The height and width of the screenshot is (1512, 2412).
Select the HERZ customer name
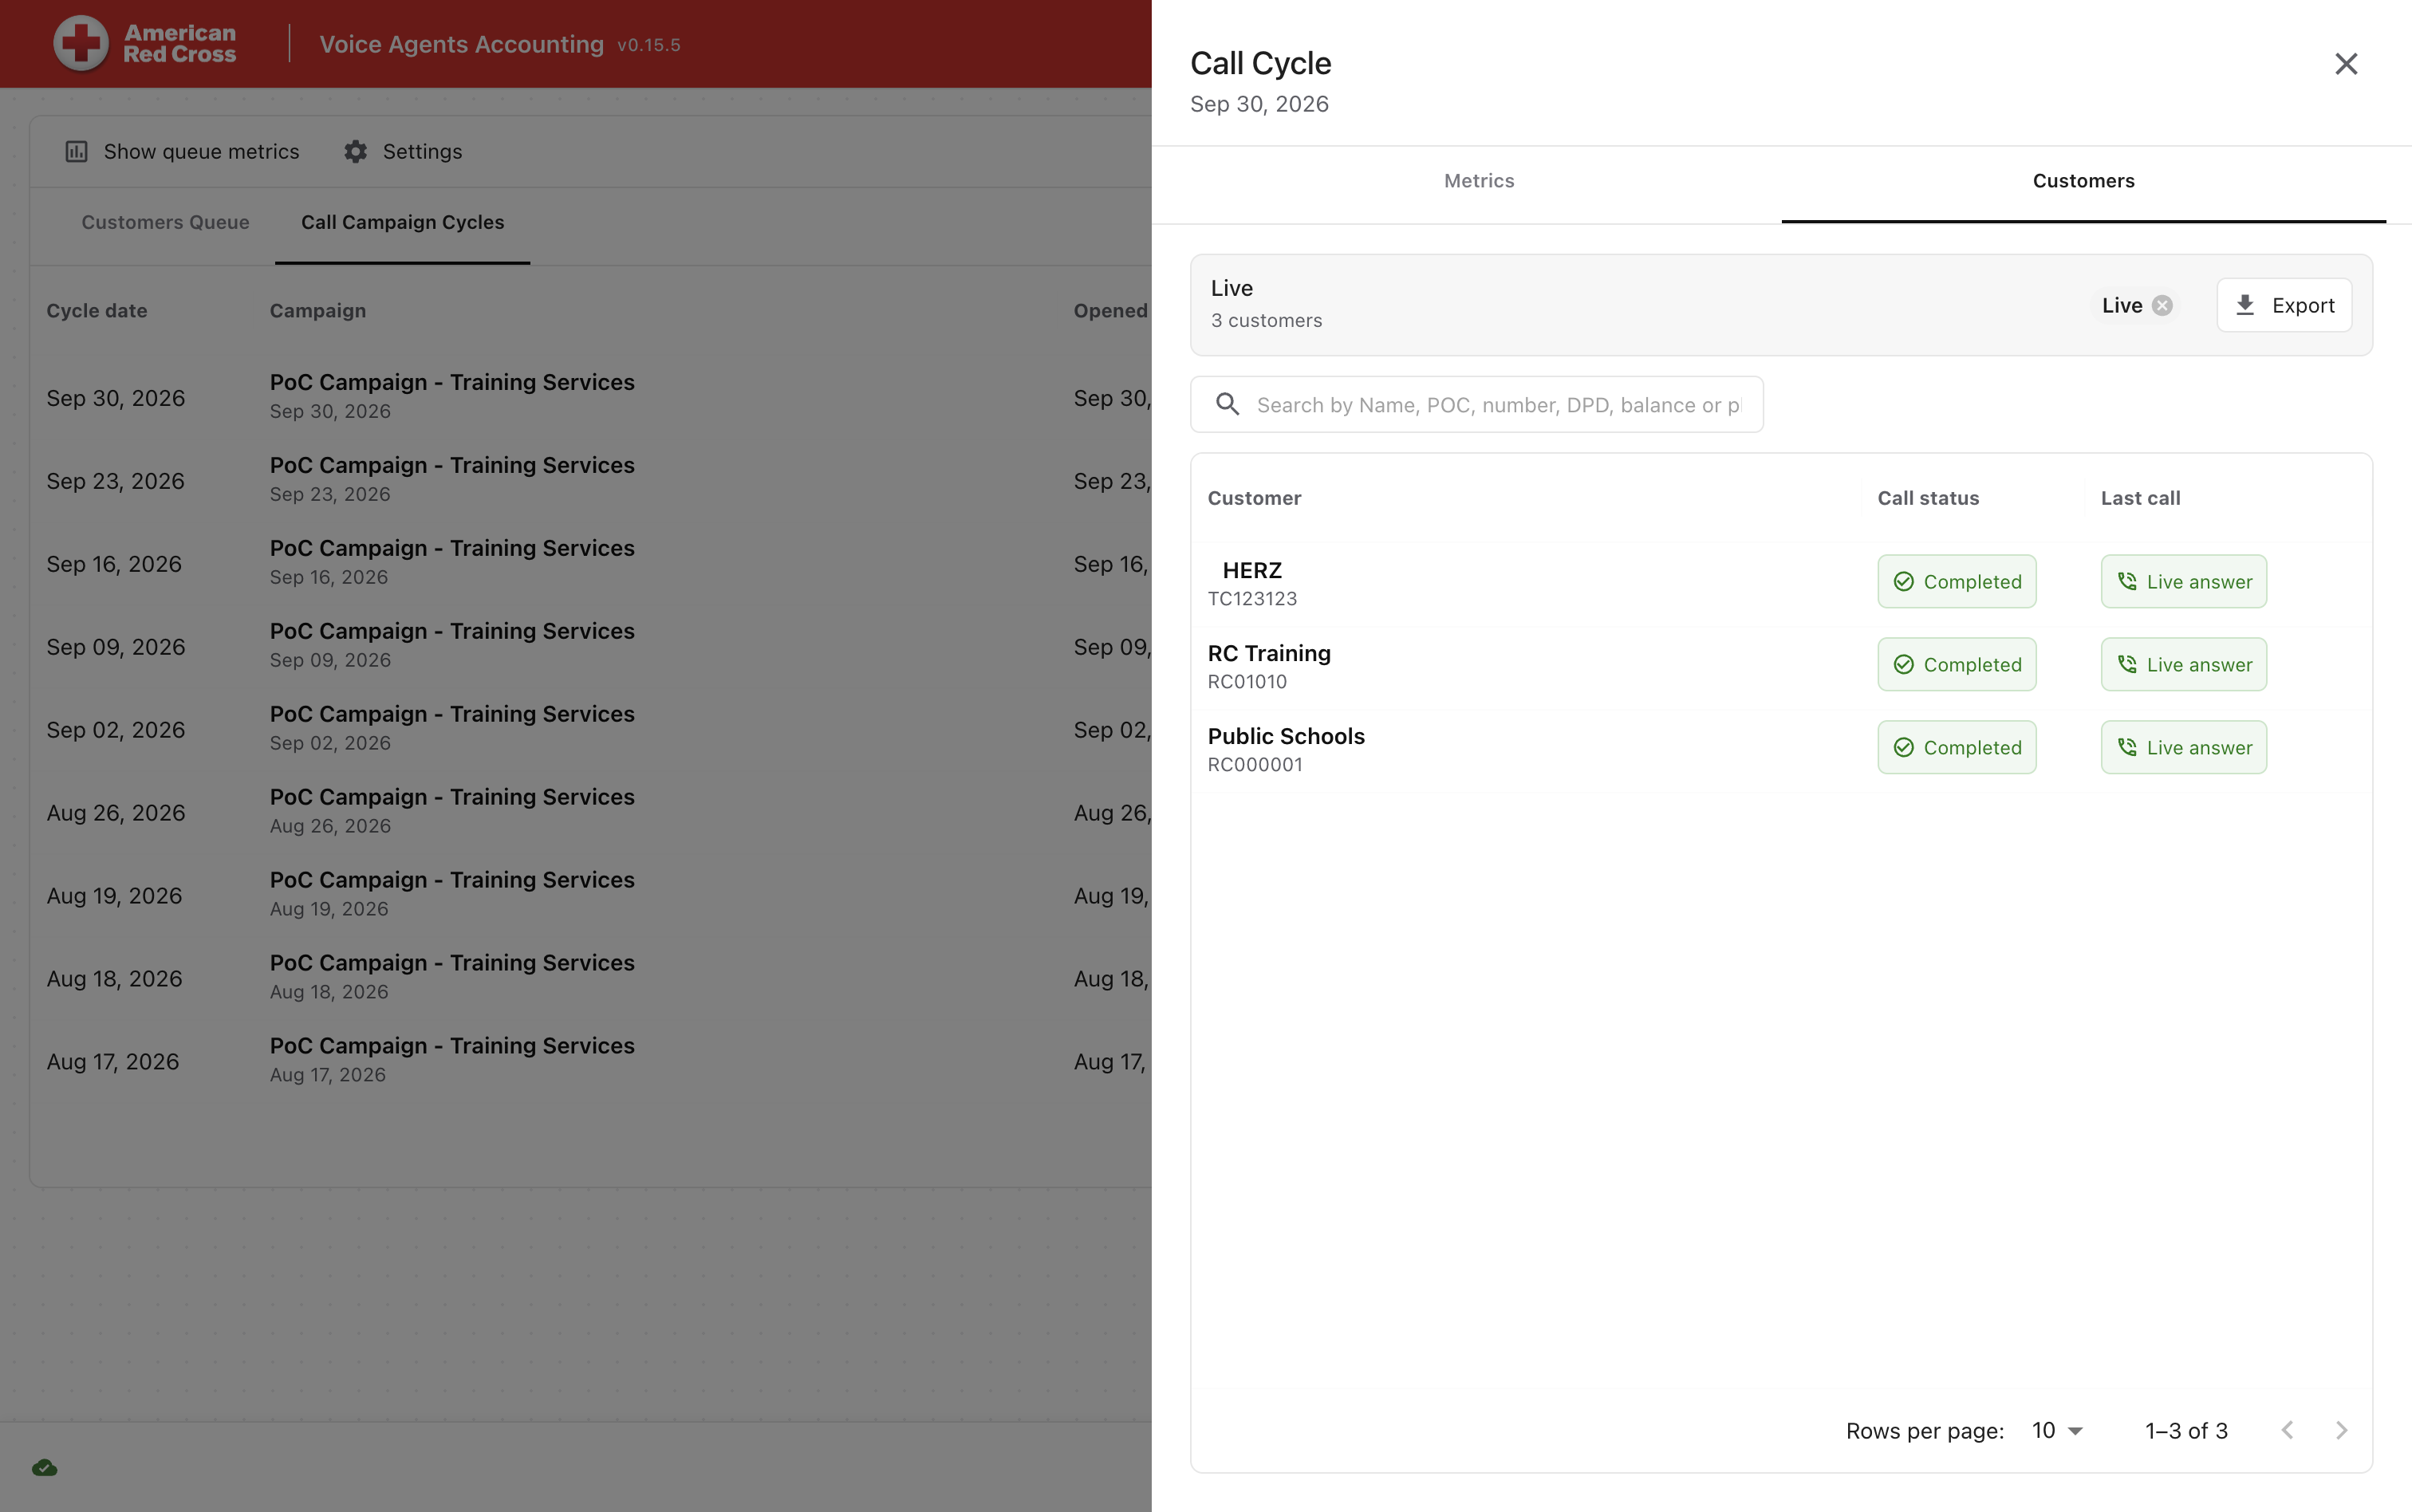coord(1252,570)
